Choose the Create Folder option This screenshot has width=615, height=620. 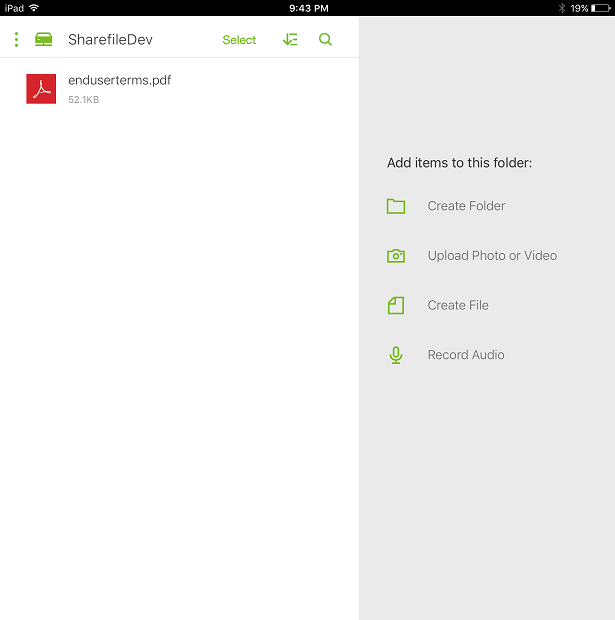pyautogui.click(x=466, y=206)
